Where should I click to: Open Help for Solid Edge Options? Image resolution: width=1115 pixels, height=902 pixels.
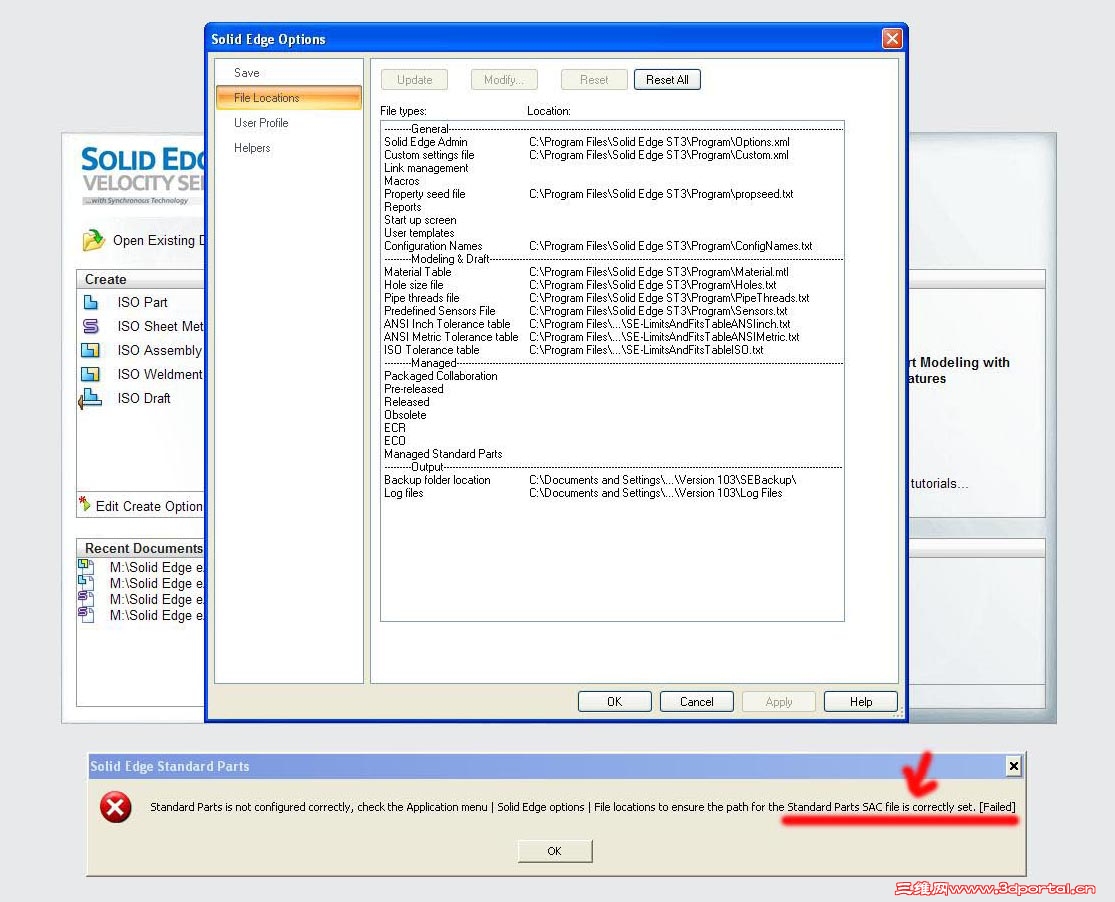860,701
